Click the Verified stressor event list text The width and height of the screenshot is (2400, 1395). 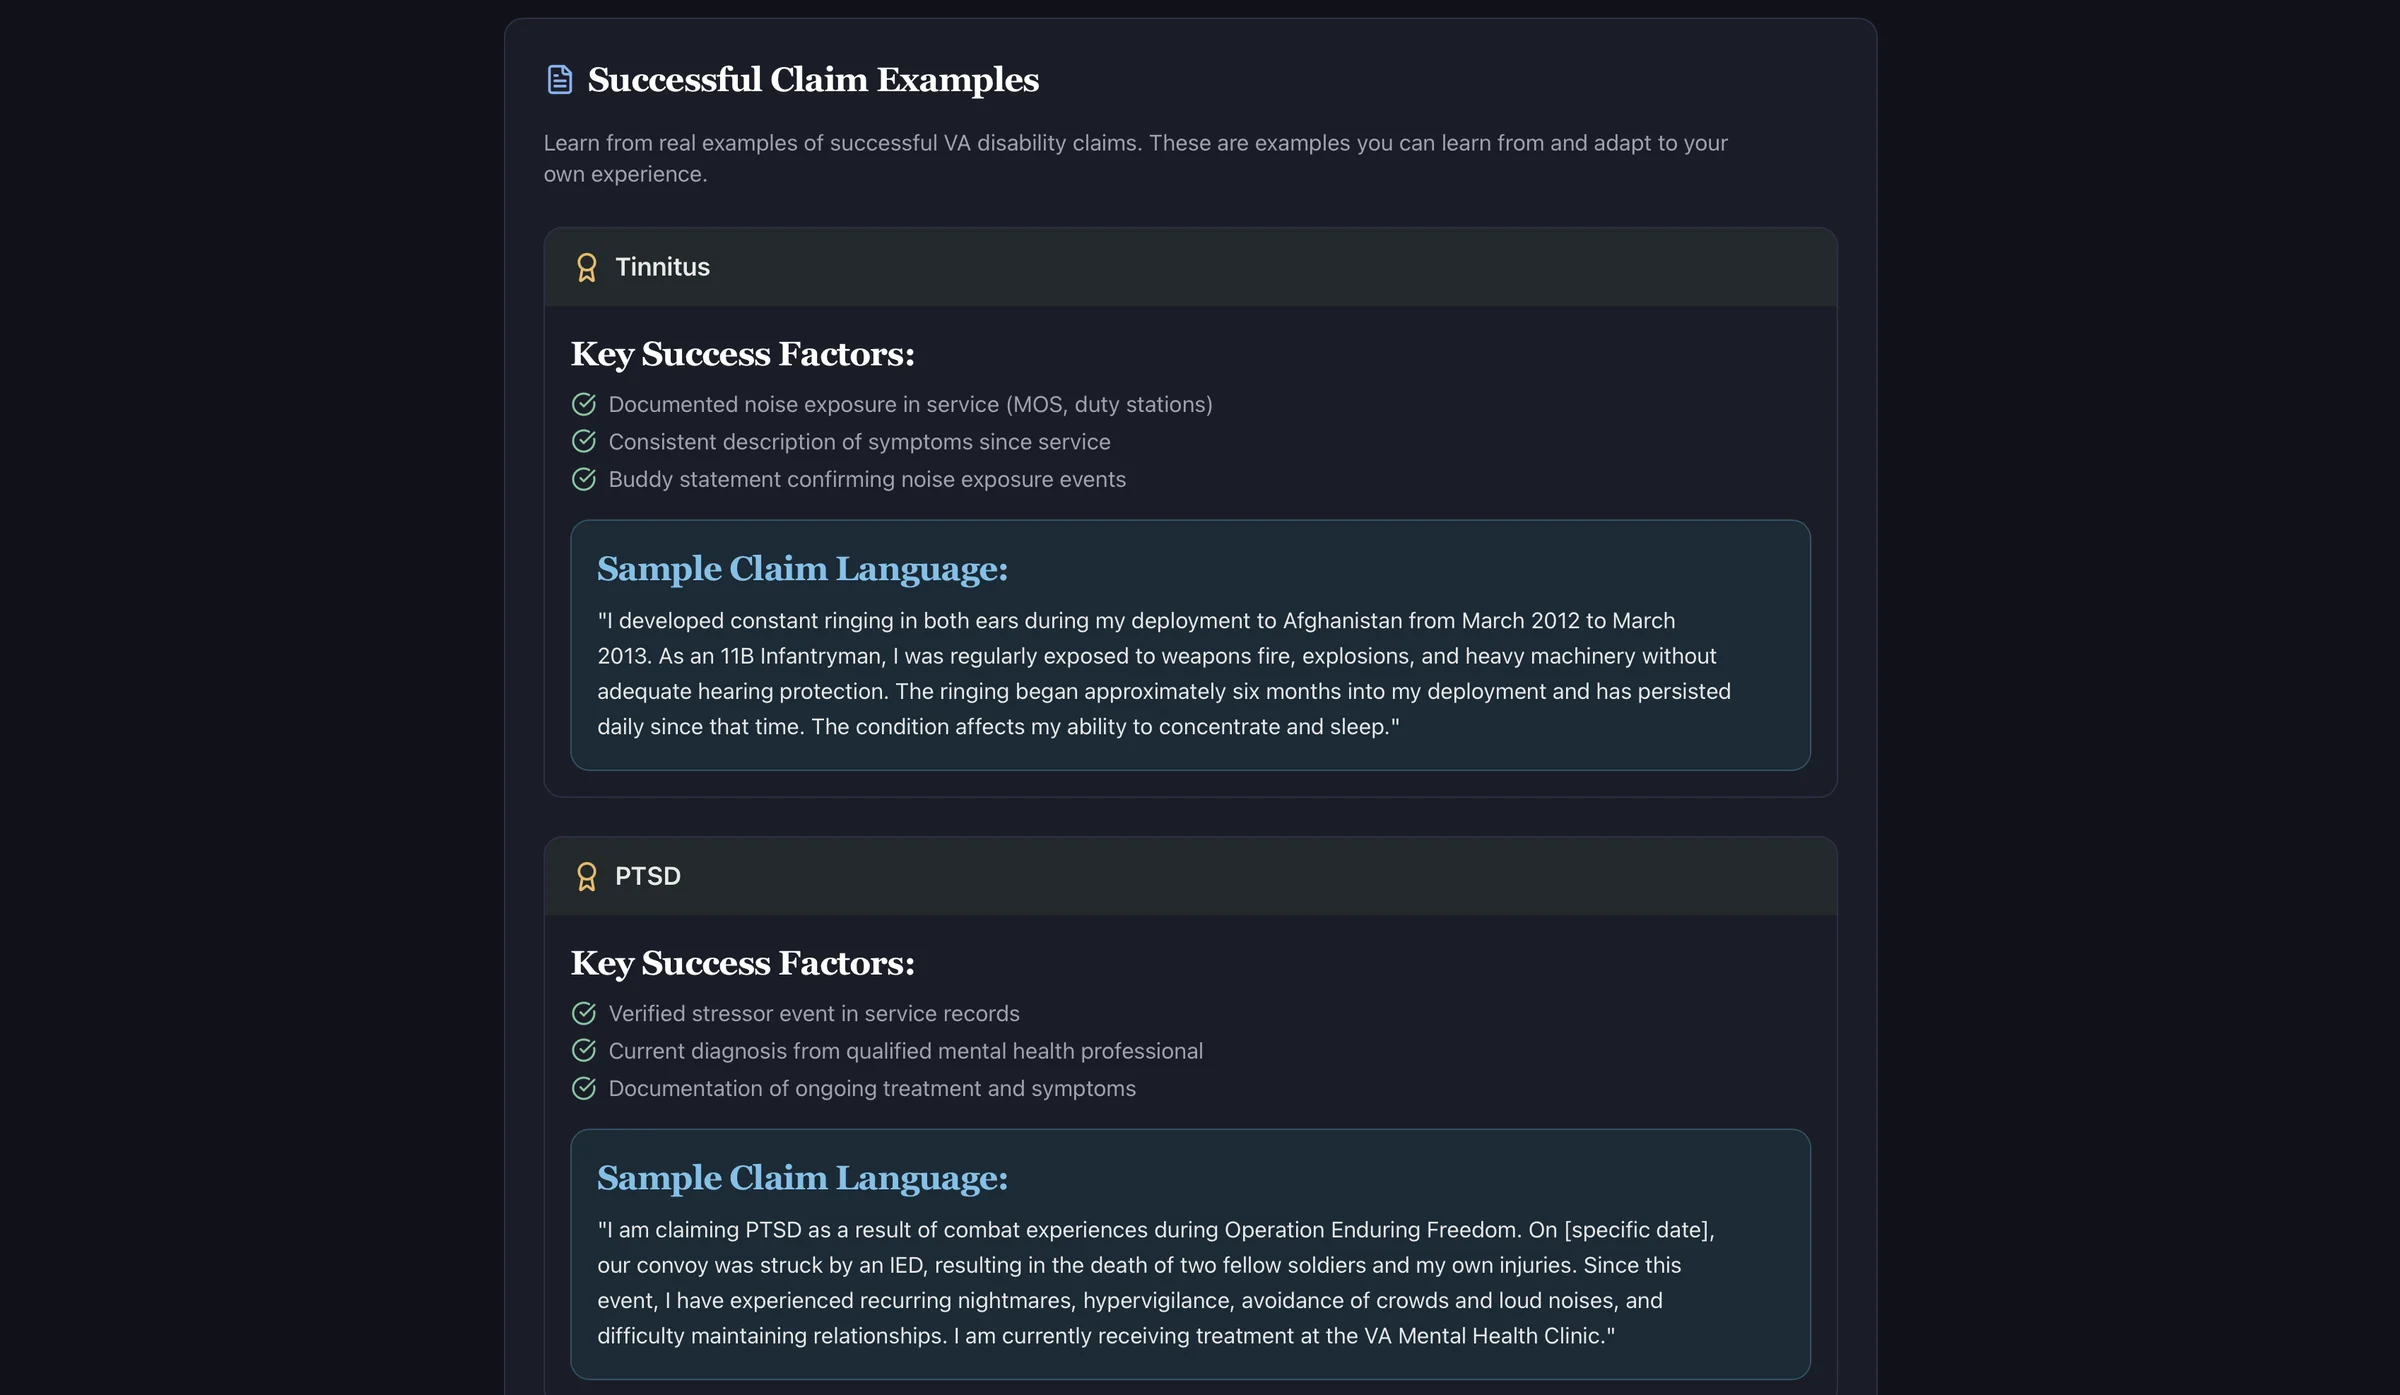pyautogui.click(x=814, y=1013)
